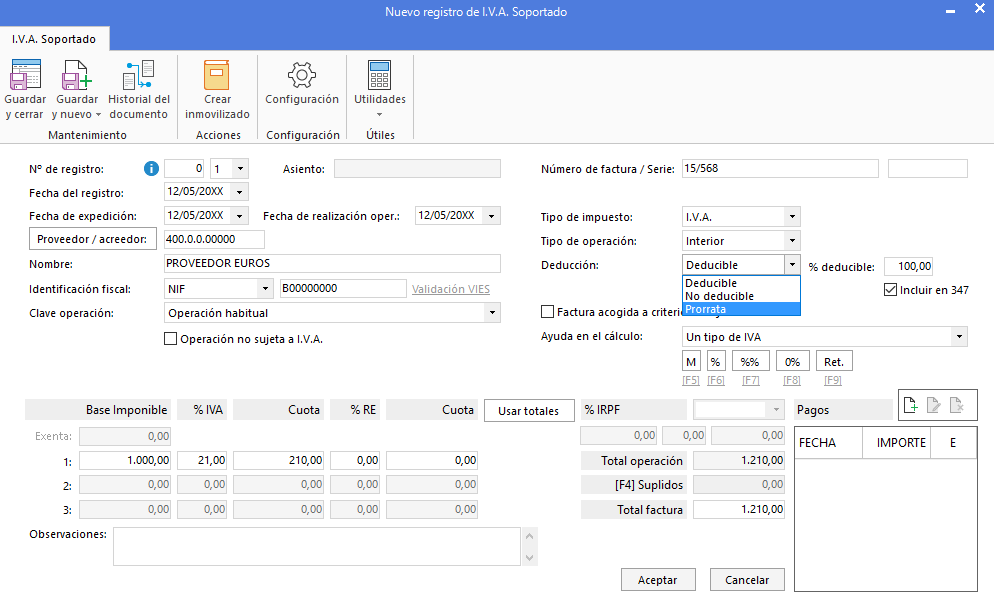Click the Ret. button

[834, 362]
